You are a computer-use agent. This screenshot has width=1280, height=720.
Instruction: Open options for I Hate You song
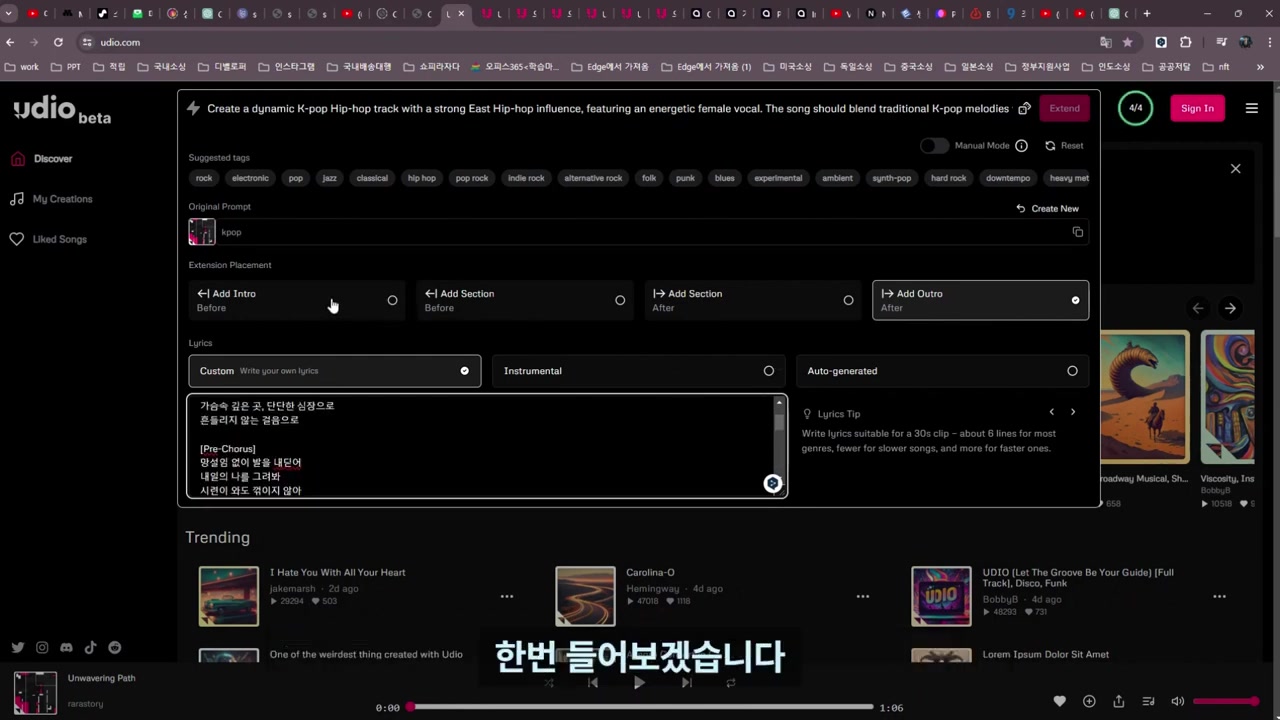[x=507, y=597]
